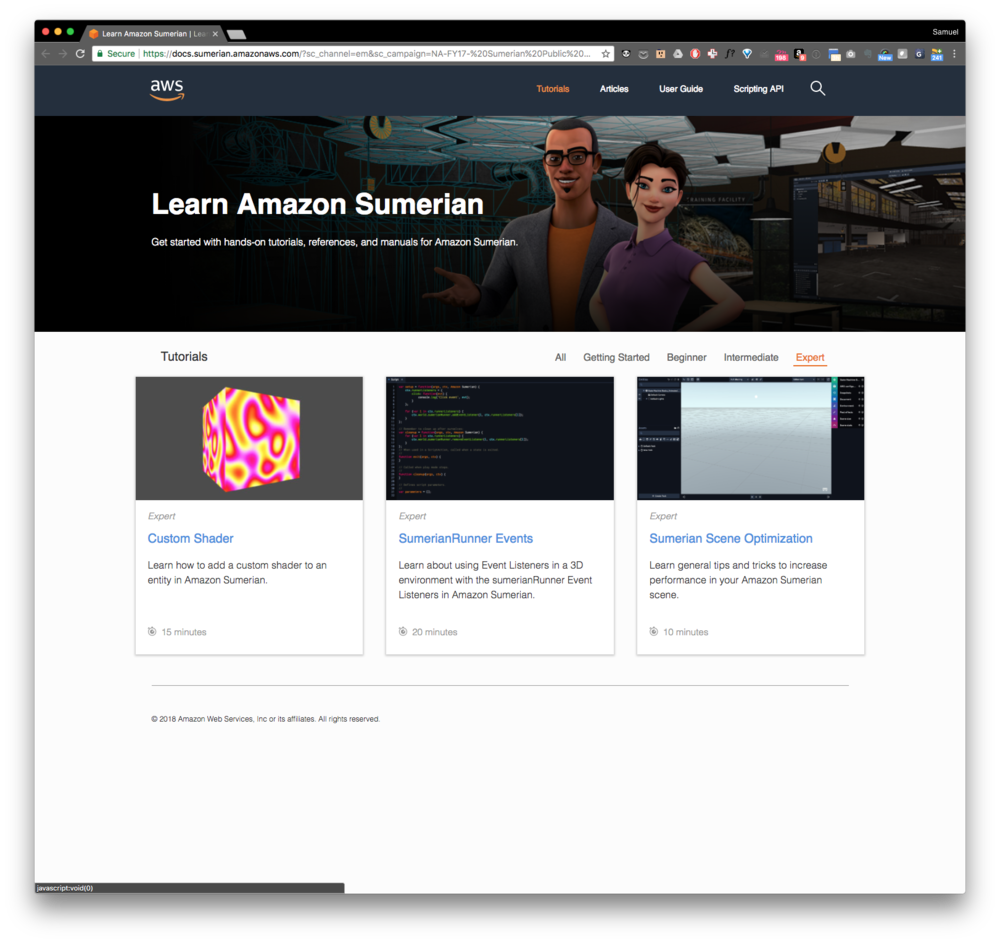Screen dimensions: 1000x943
Task: Select the All tutorials filter tab
Action: [560, 357]
